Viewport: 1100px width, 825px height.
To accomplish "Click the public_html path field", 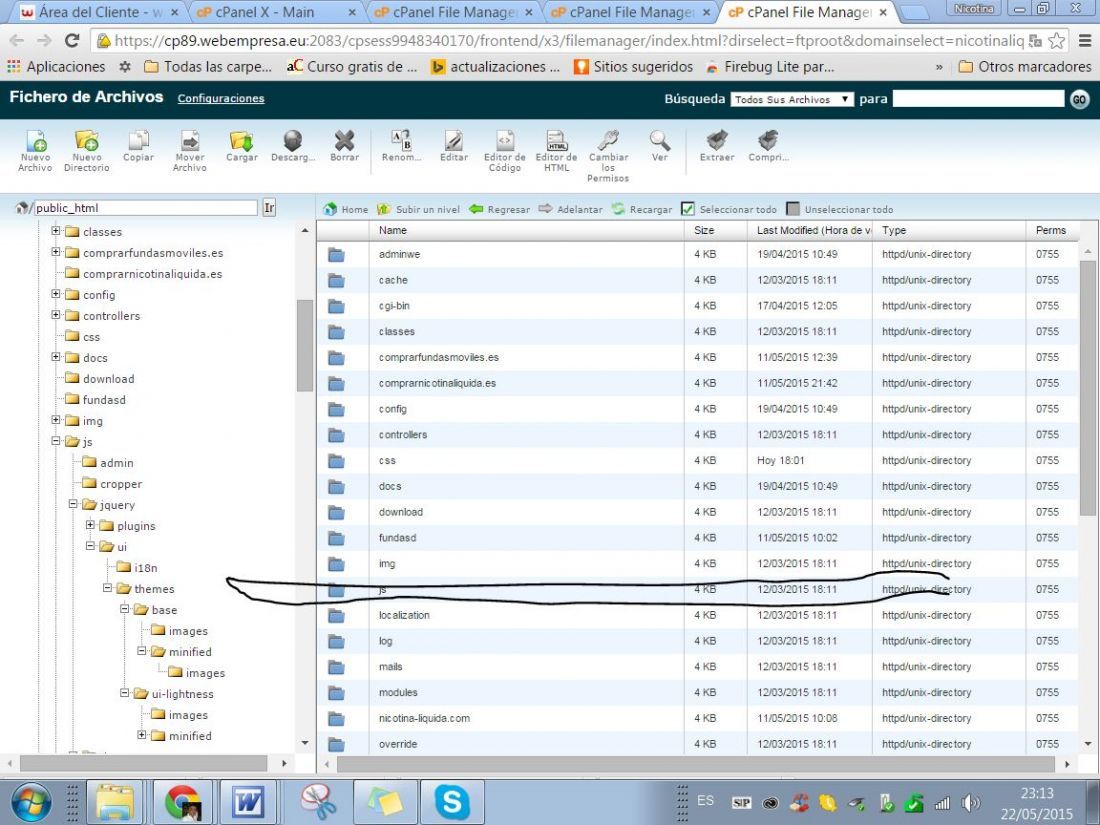I will (146, 208).
